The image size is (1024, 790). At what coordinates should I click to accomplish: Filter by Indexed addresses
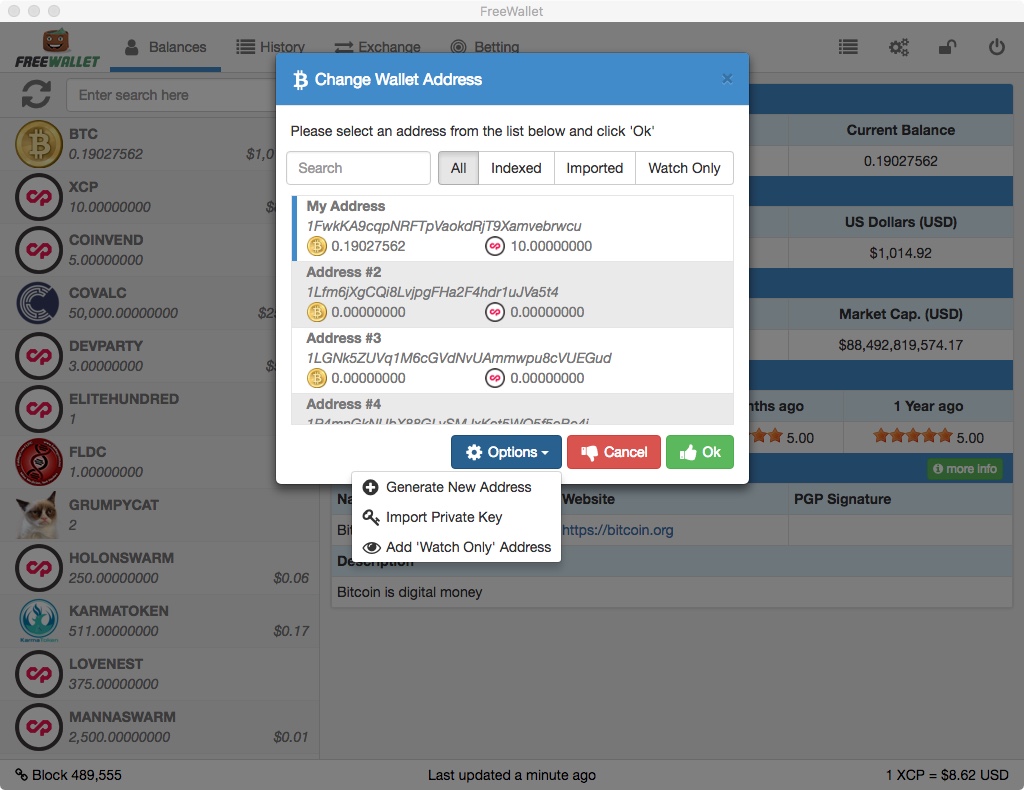[x=516, y=168]
